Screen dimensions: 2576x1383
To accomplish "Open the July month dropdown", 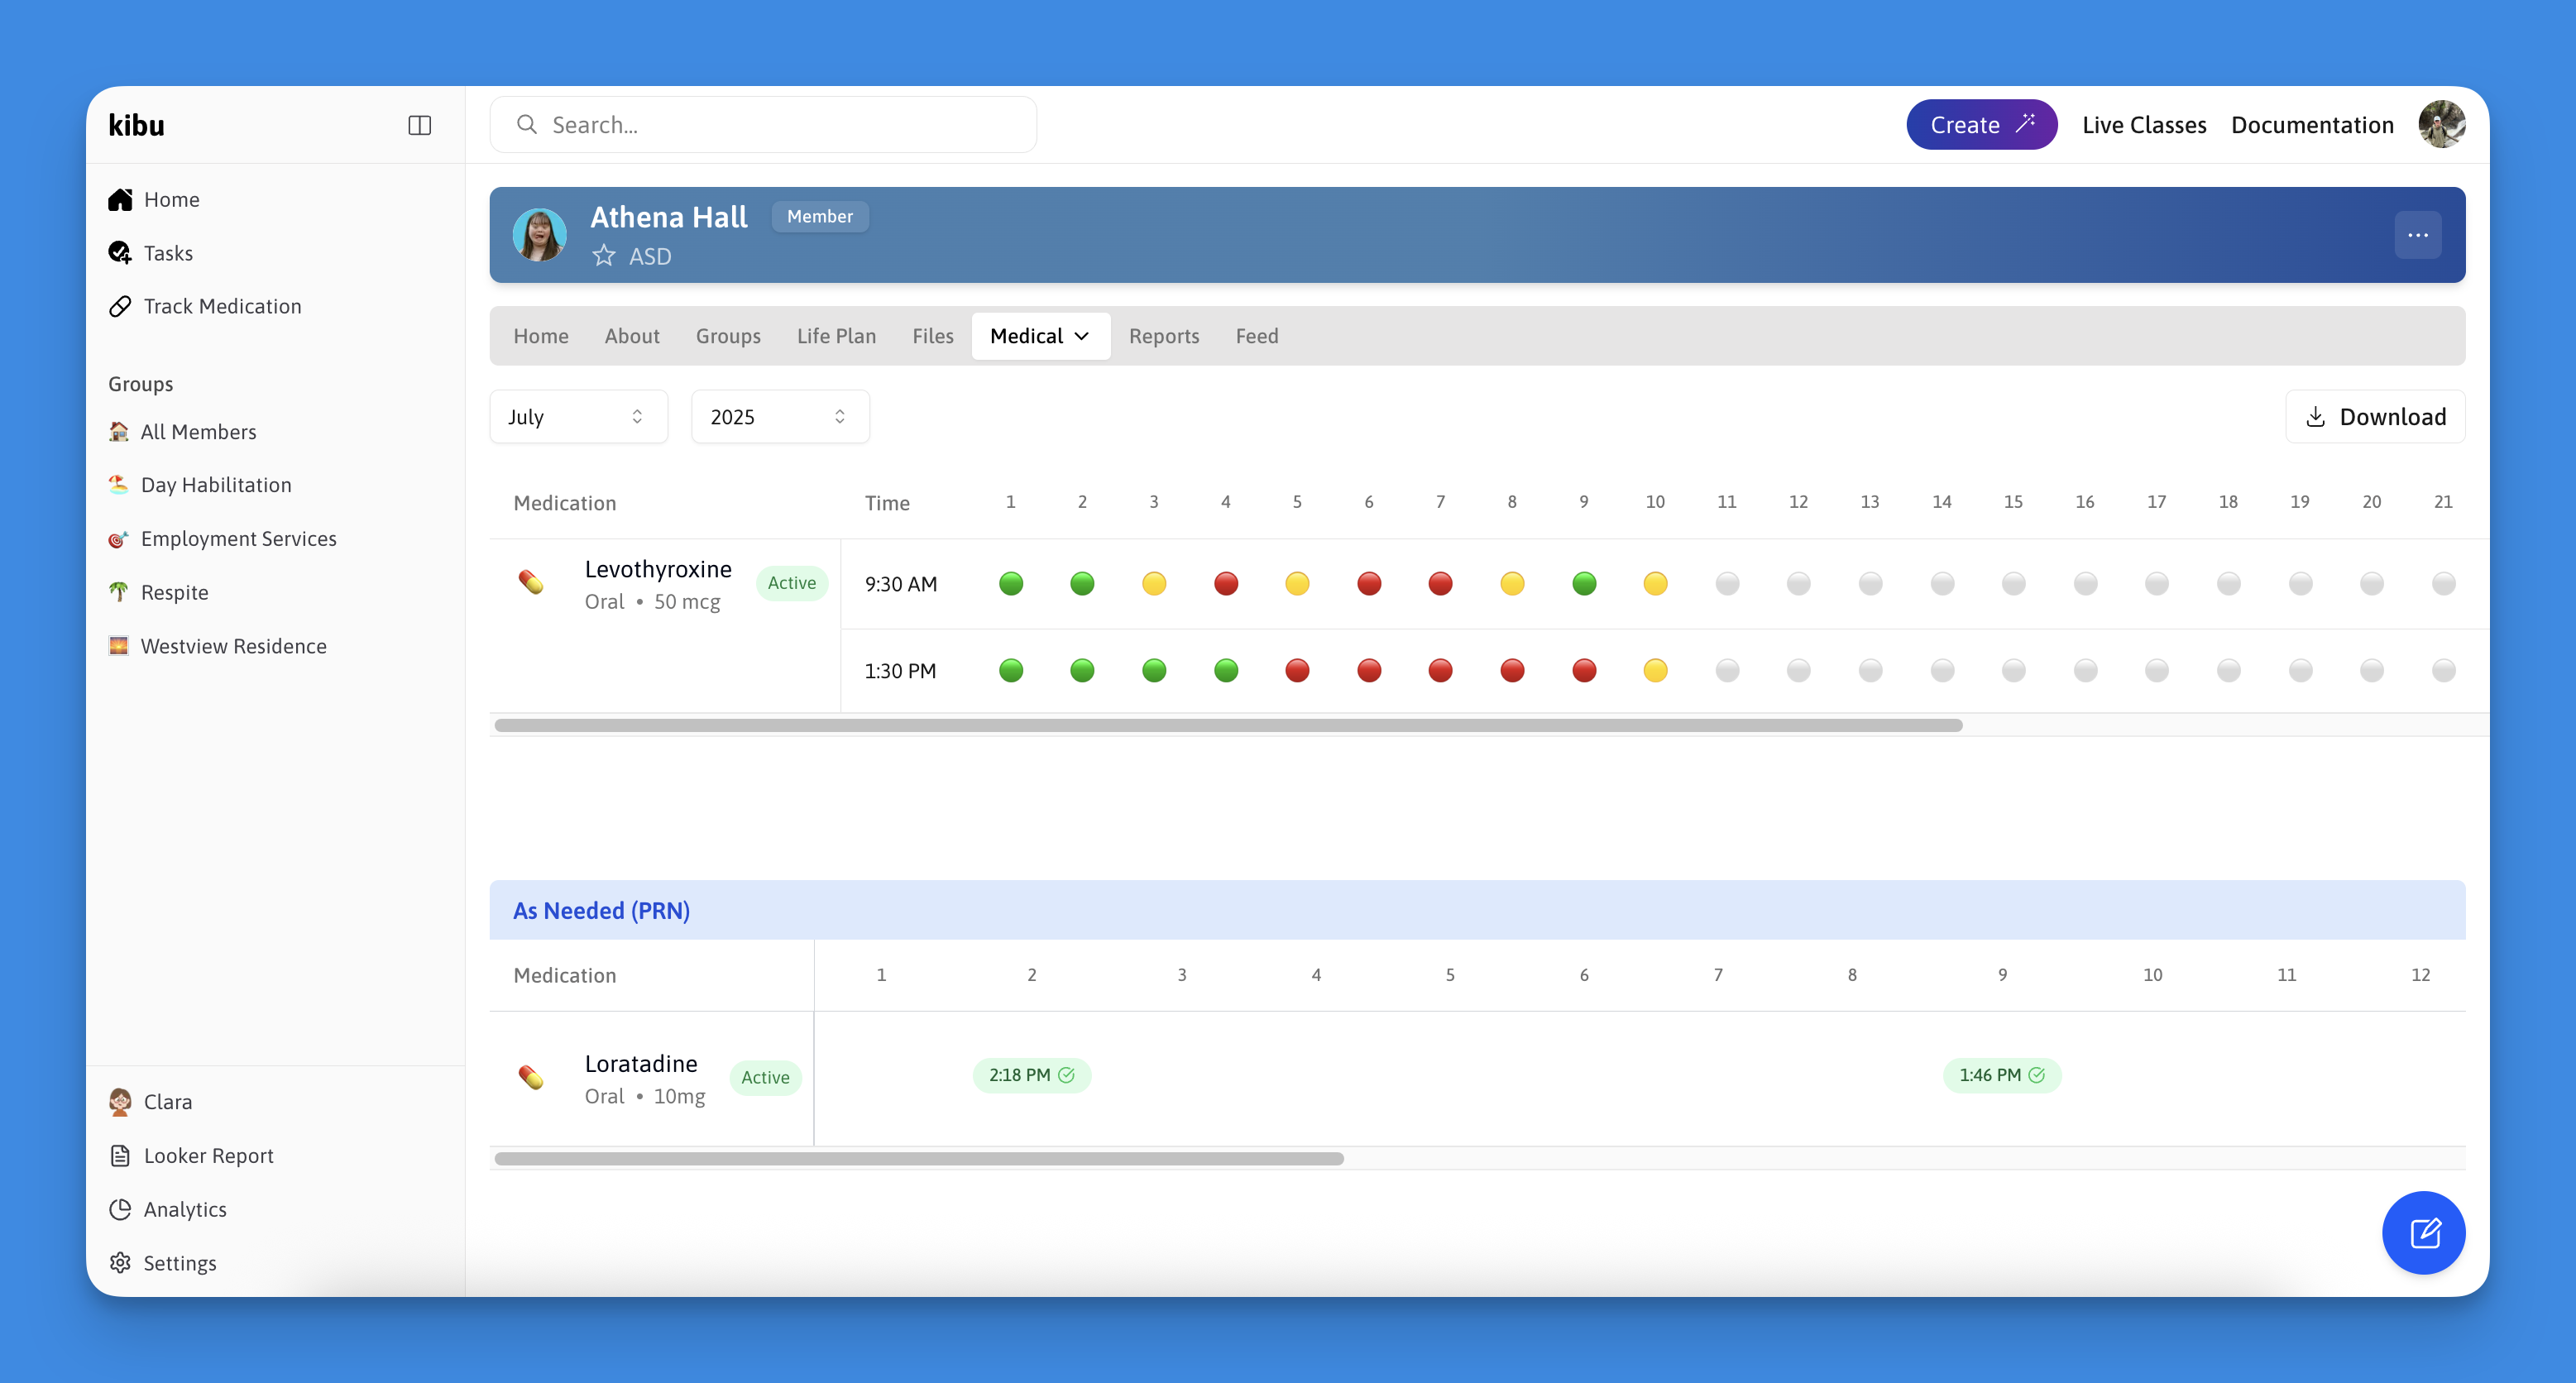I will tap(578, 417).
